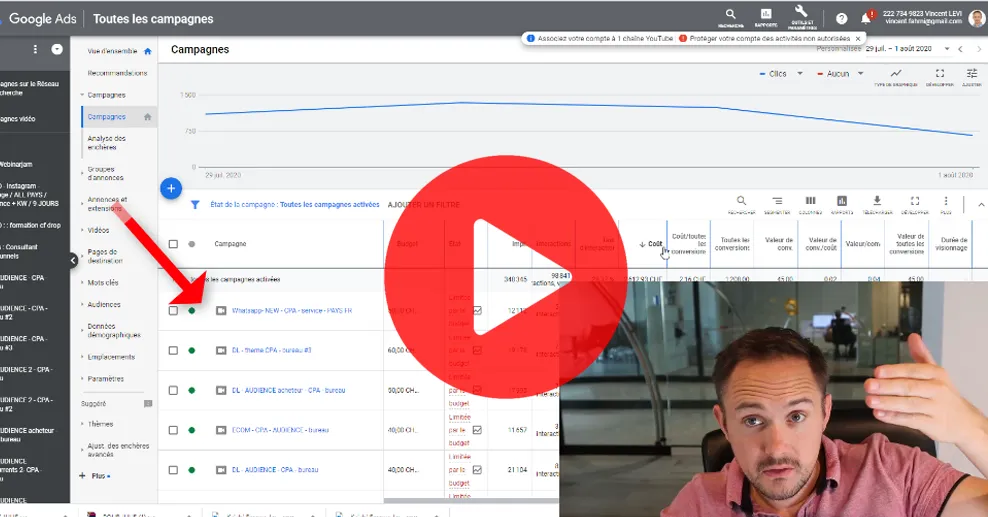Click the blue plus new campaign button

pos(171,188)
